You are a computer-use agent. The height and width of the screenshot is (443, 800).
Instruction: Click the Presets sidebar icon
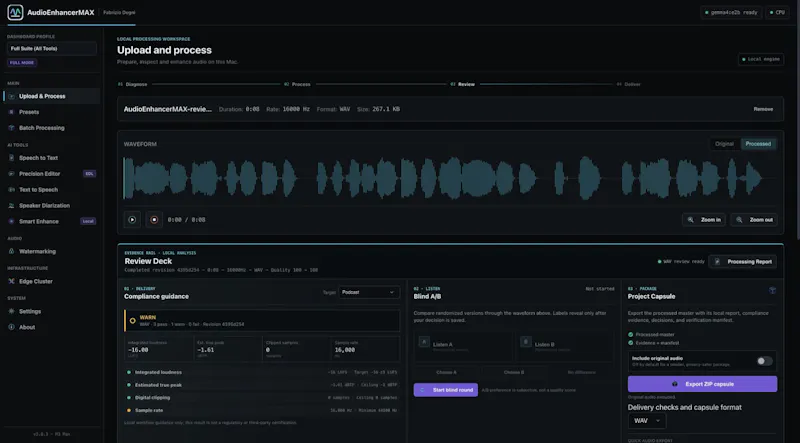click(x=11, y=112)
